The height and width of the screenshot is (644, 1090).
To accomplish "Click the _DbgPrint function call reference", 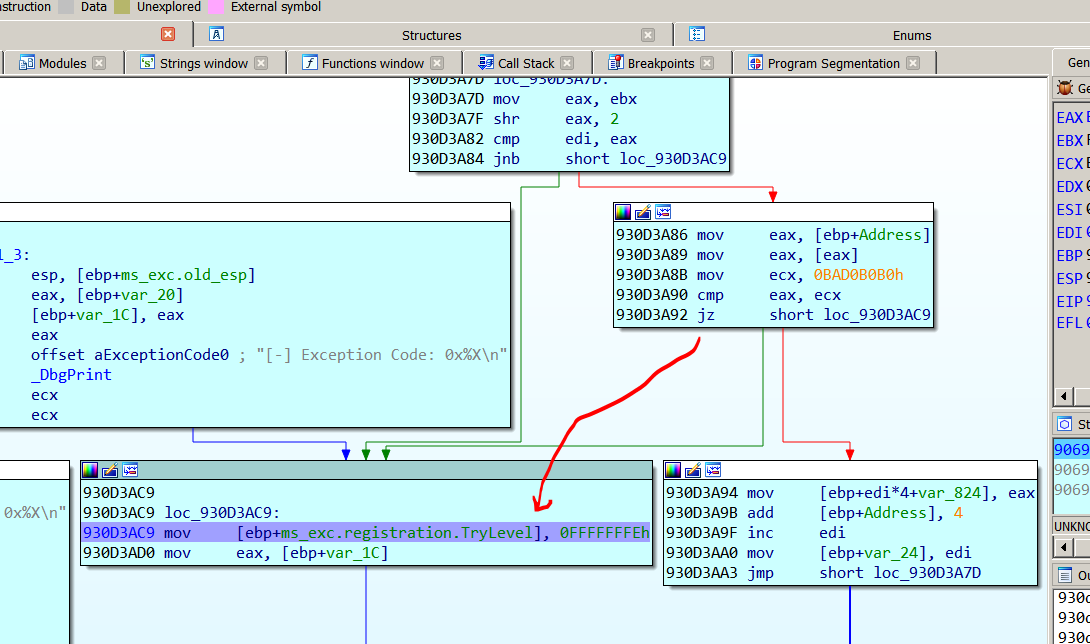I will (71, 375).
